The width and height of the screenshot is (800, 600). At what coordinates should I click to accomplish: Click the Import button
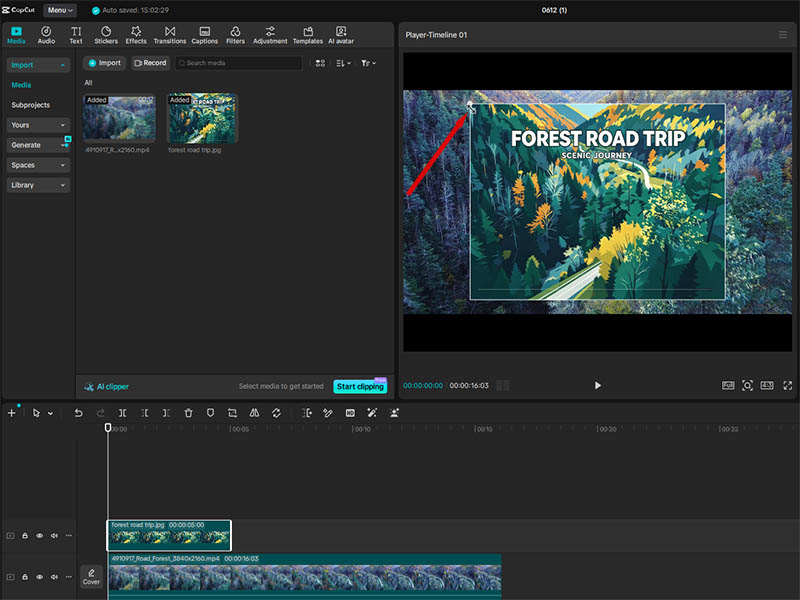(105, 63)
